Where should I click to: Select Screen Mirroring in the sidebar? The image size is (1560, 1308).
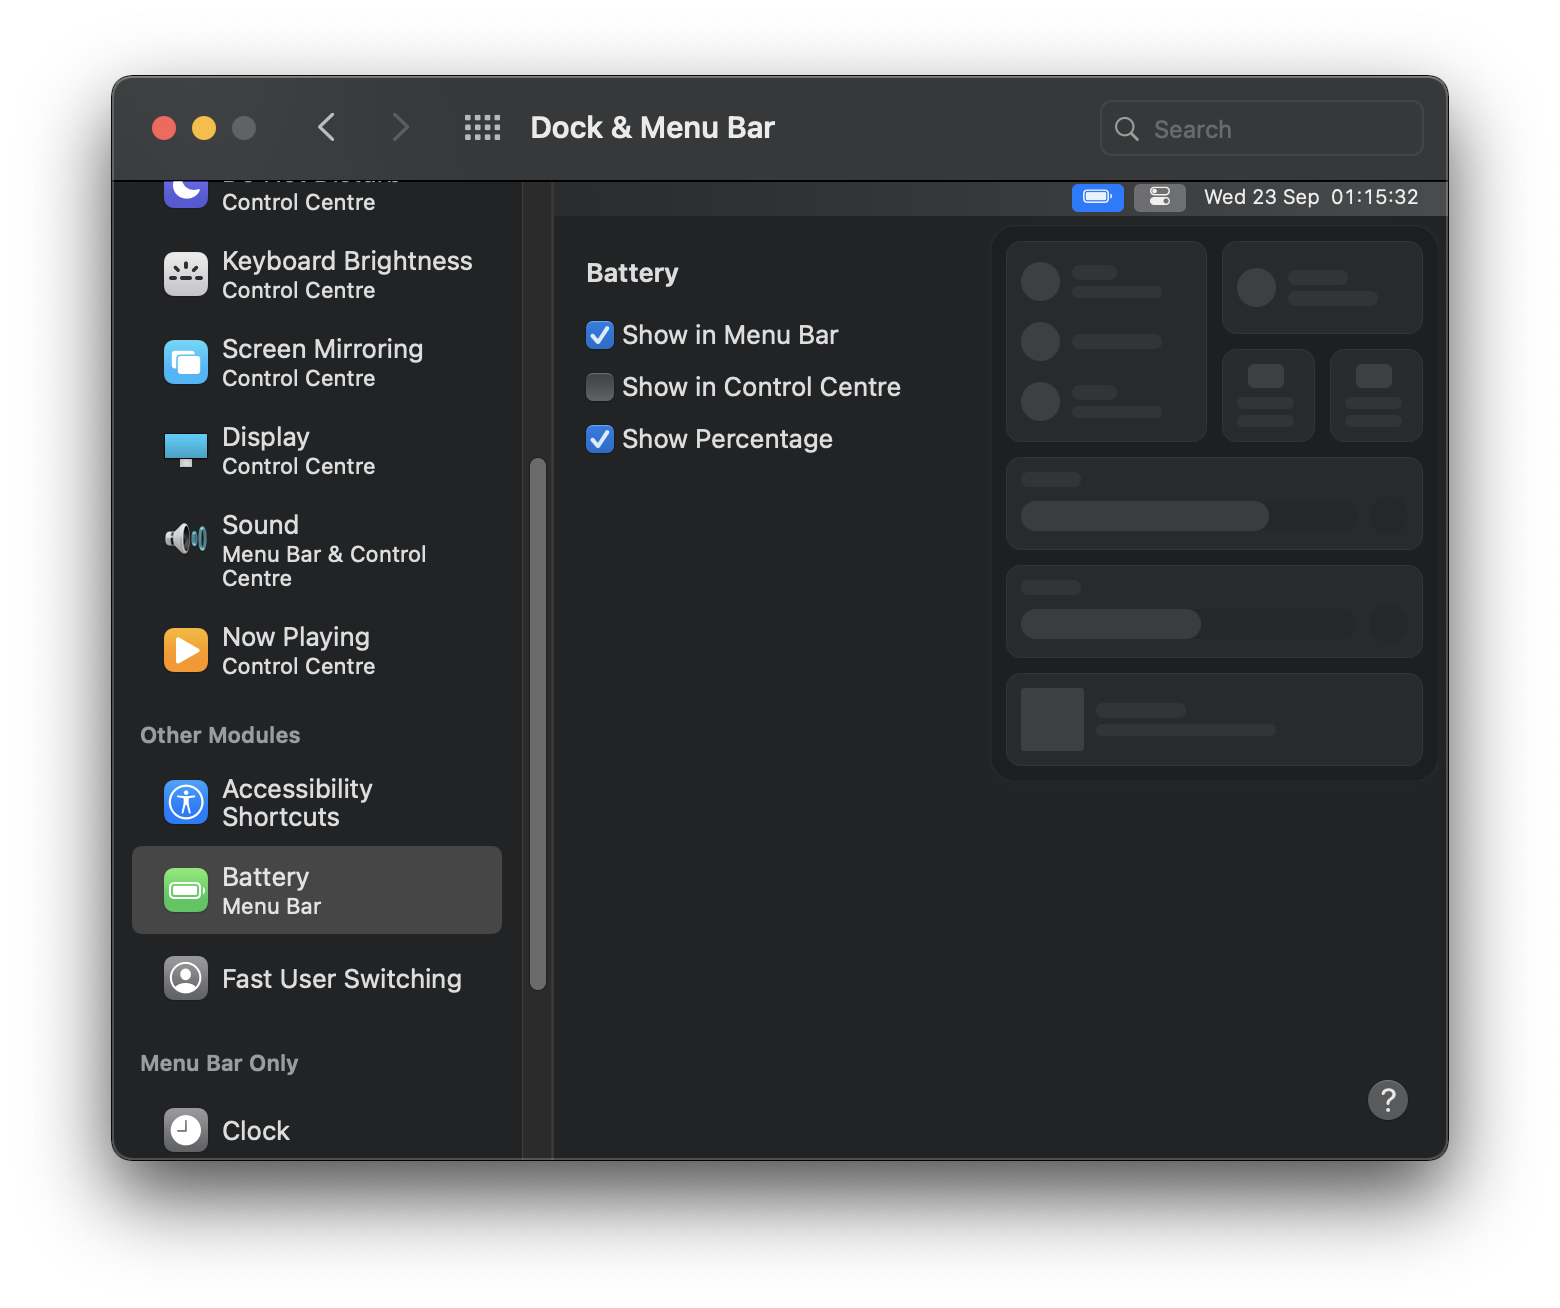(x=317, y=362)
